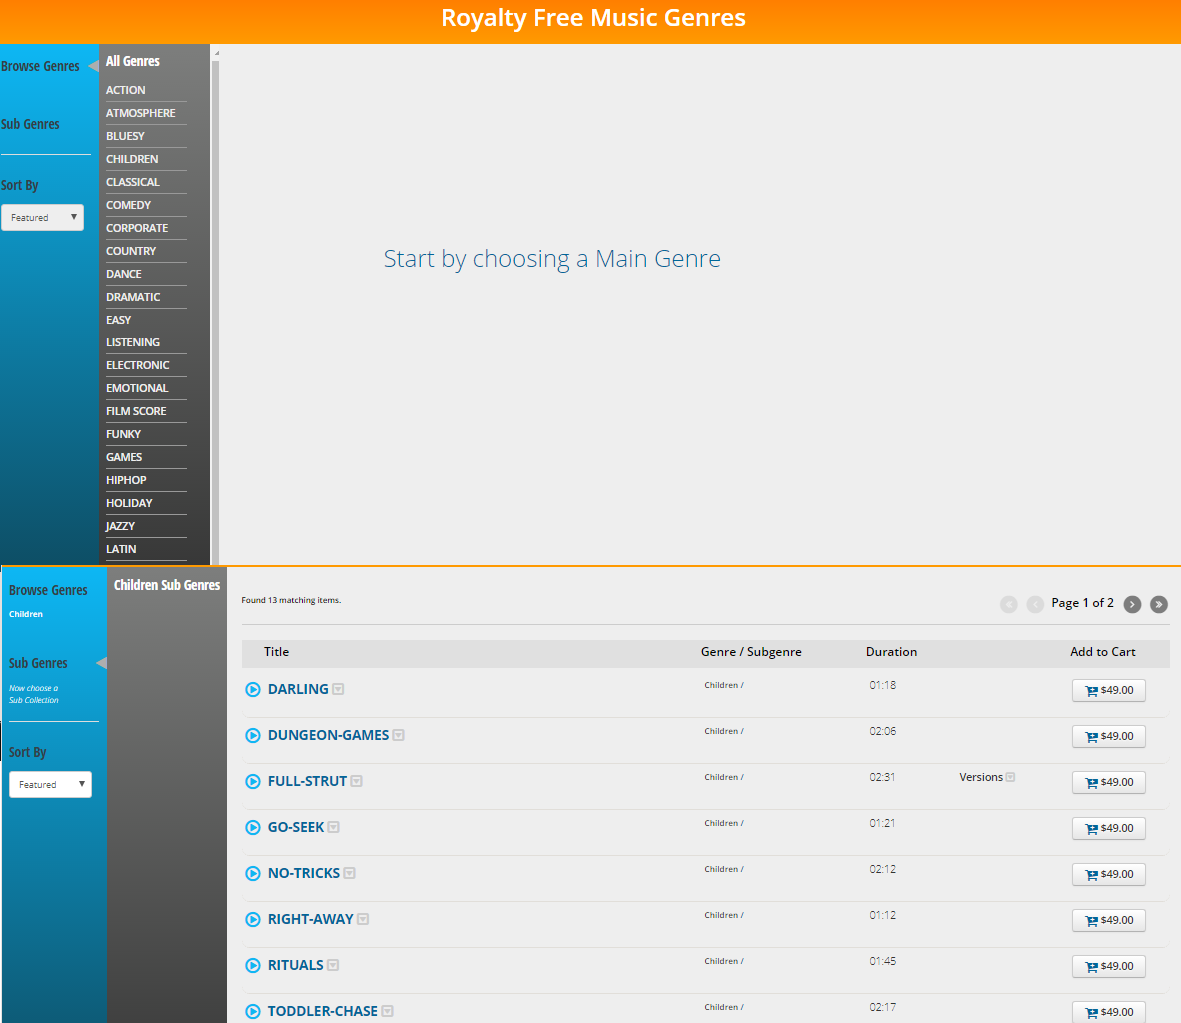
Task: Expand details arrow next to GO-SEEK
Action: coord(334,827)
